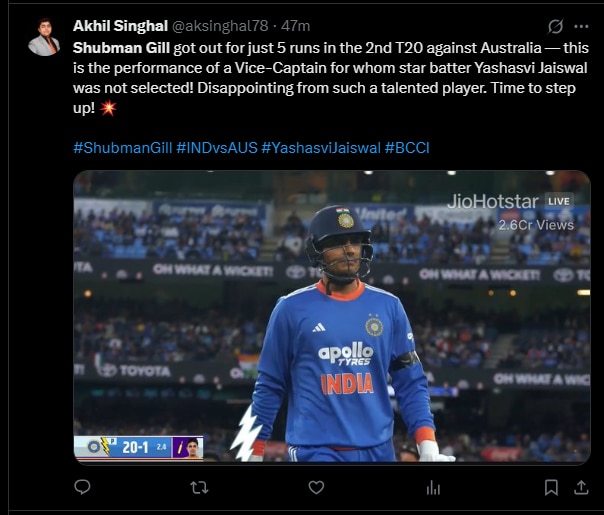The image size is (604, 515).
Task: Open the 47m timestamp link
Action: click(295, 26)
